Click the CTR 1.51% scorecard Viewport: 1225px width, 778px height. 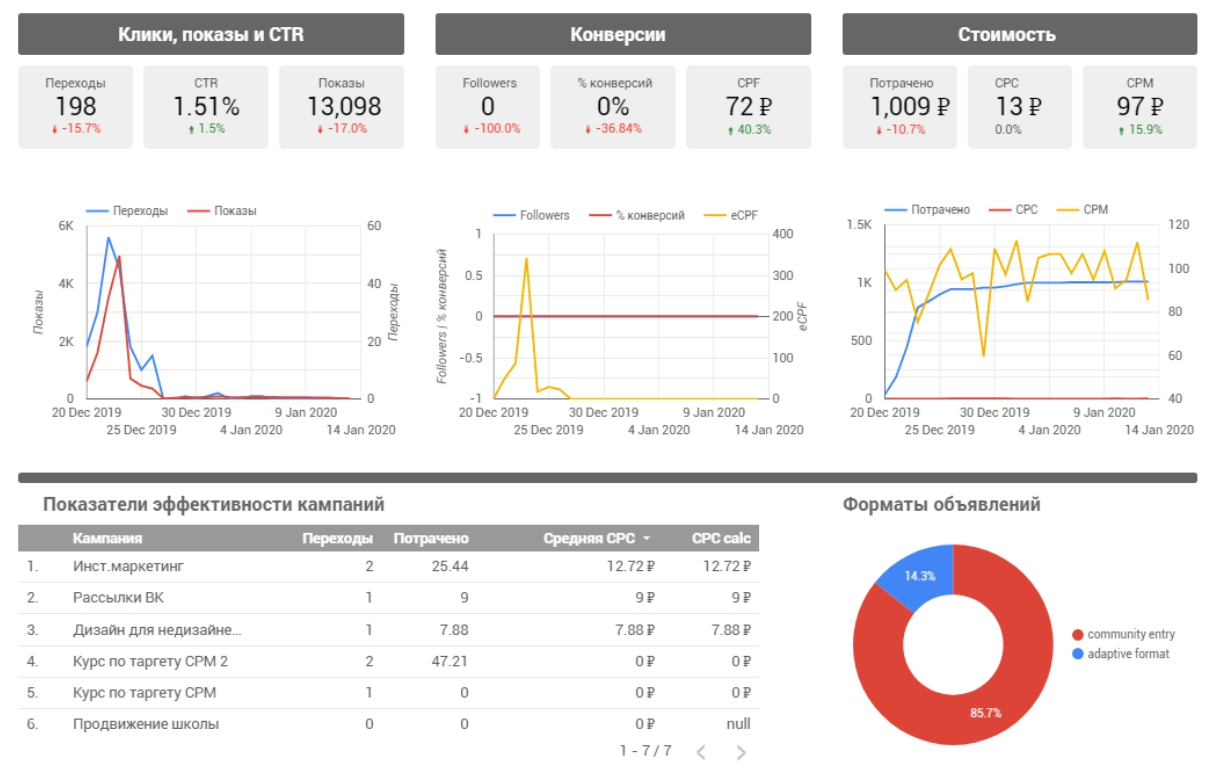206,107
